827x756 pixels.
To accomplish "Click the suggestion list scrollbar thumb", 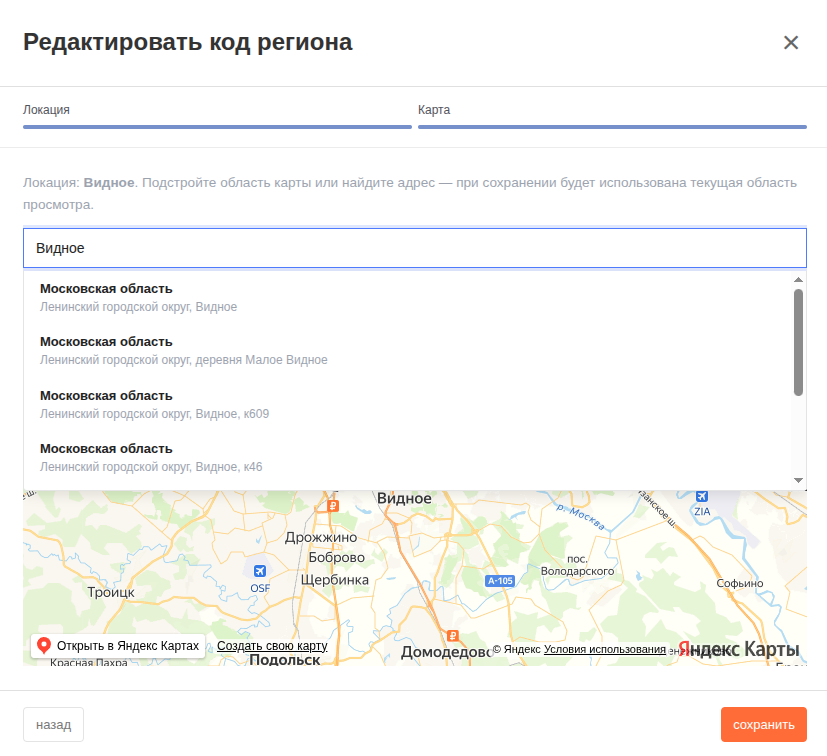I will (798, 342).
